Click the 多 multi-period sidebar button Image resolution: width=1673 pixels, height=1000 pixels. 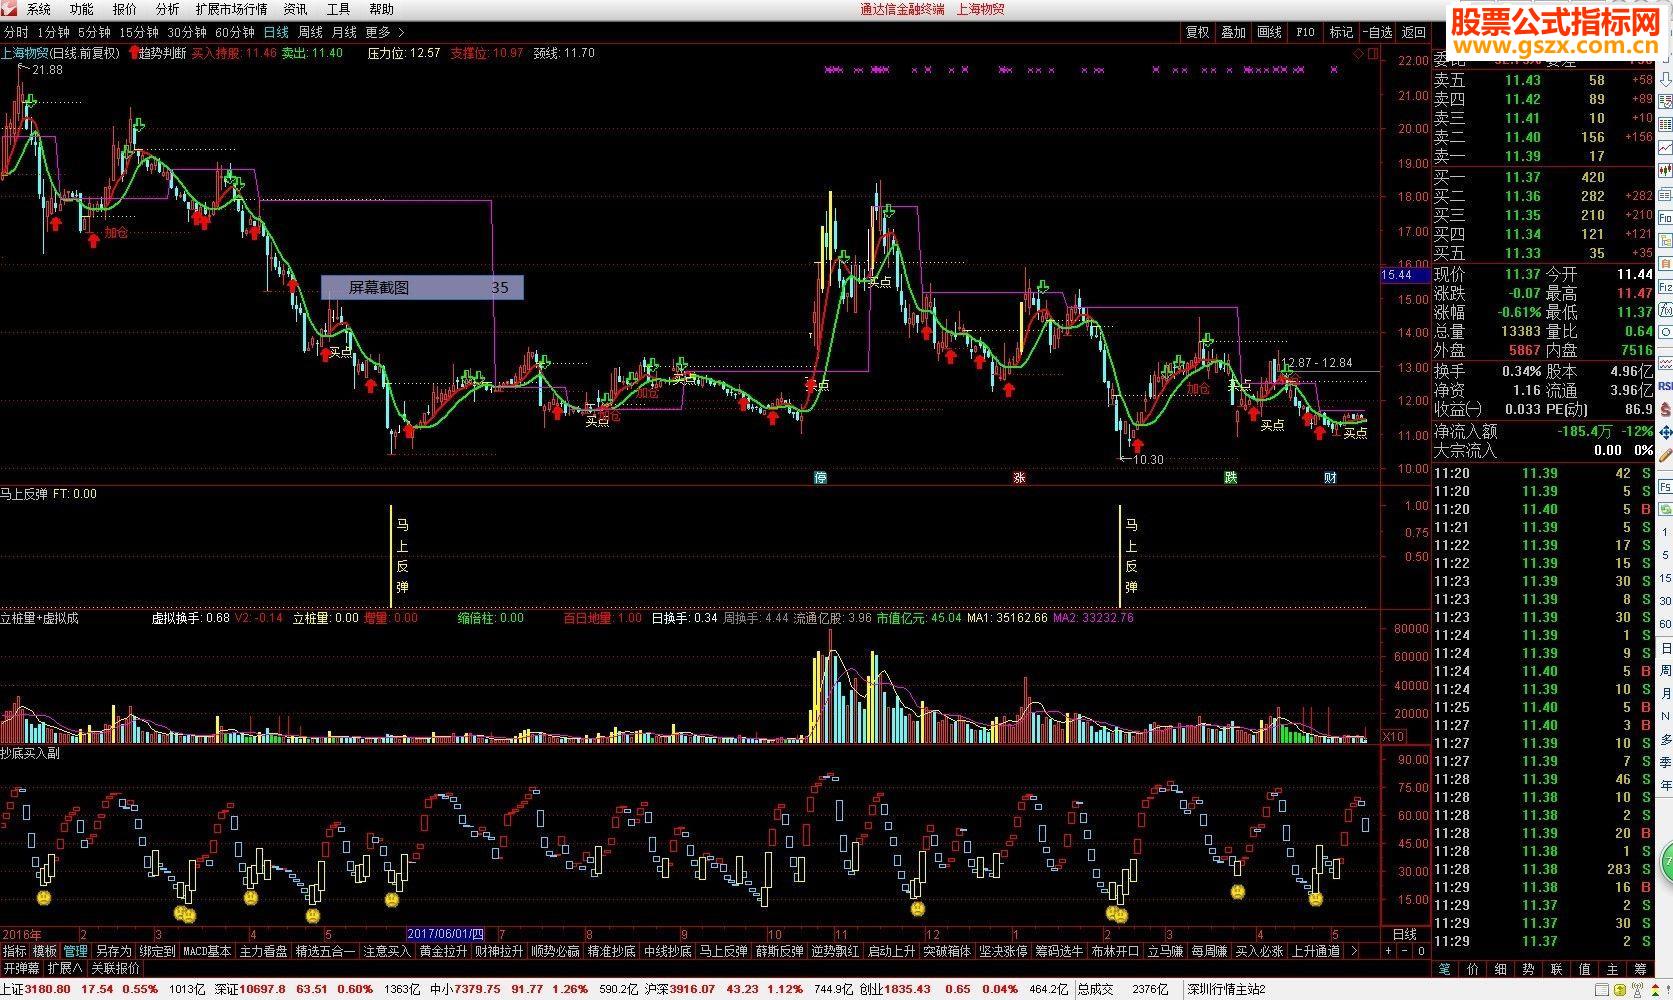click(x=1665, y=739)
